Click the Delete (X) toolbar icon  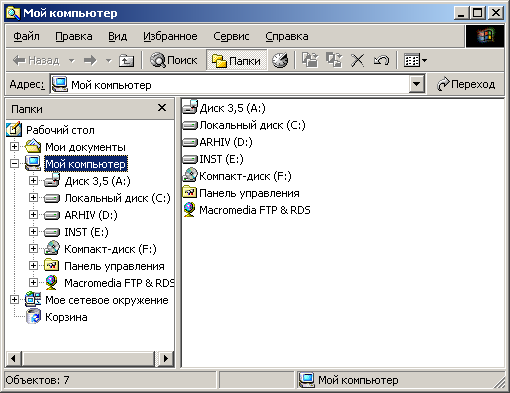tap(357, 61)
